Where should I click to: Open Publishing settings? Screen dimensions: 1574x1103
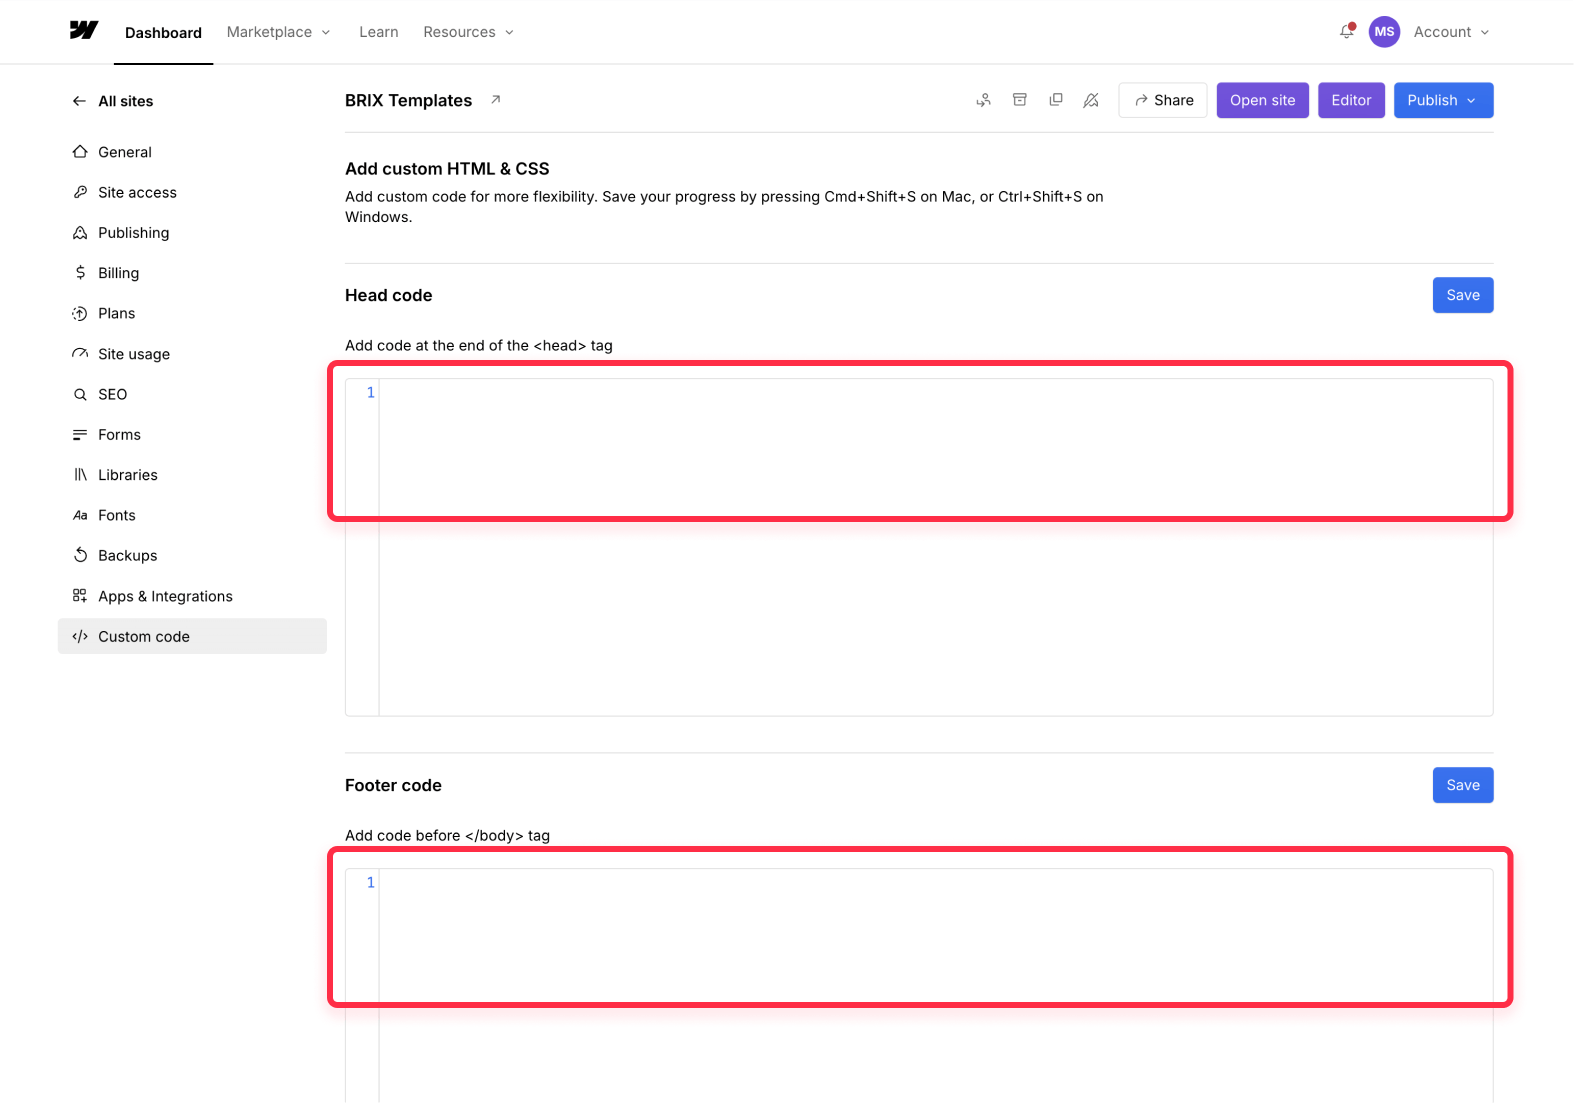(192, 233)
